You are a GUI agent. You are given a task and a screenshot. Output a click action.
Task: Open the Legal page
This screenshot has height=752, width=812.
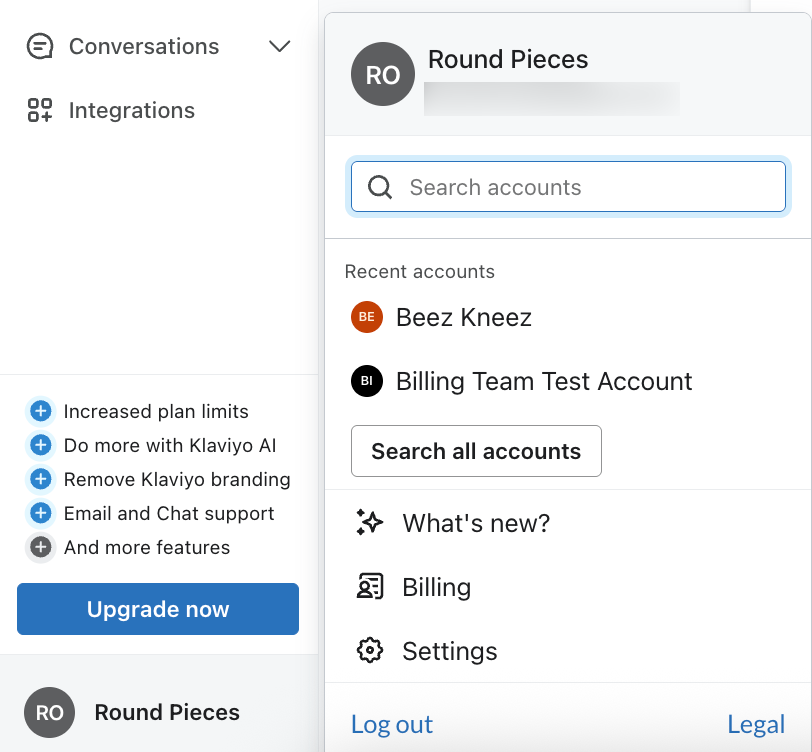point(756,724)
